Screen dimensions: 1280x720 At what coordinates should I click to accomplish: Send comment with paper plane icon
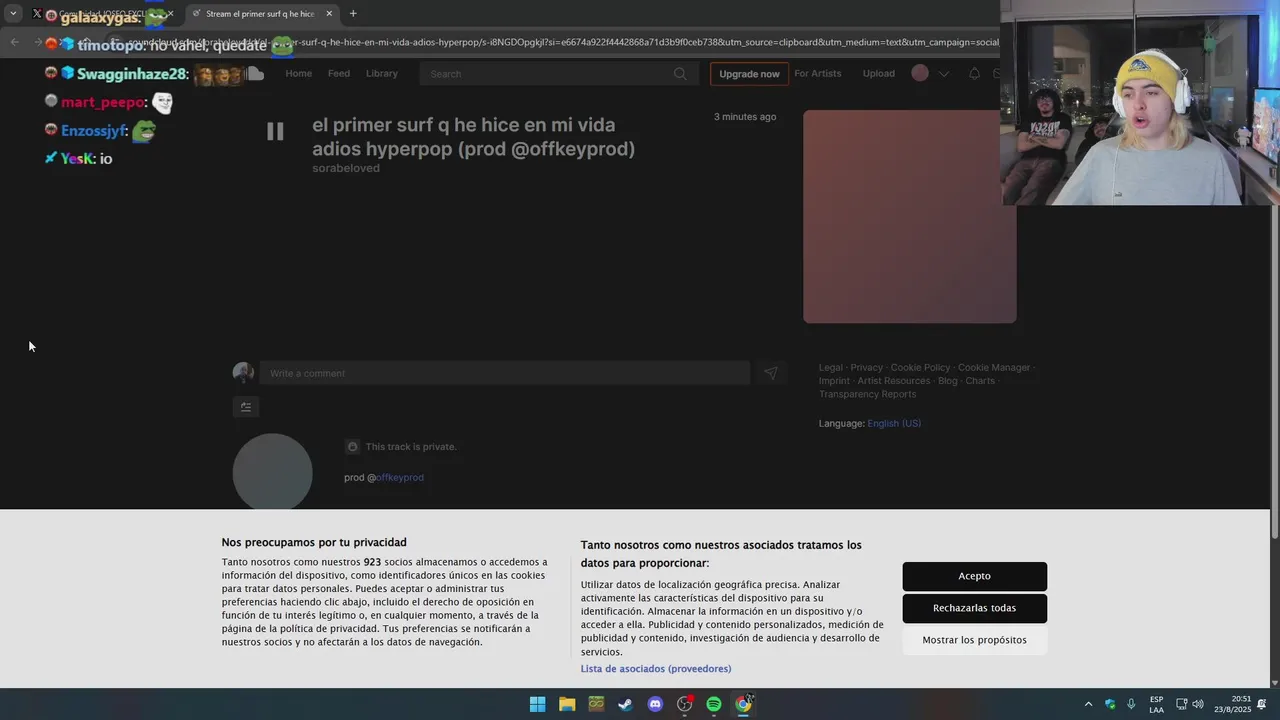click(x=771, y=373)
